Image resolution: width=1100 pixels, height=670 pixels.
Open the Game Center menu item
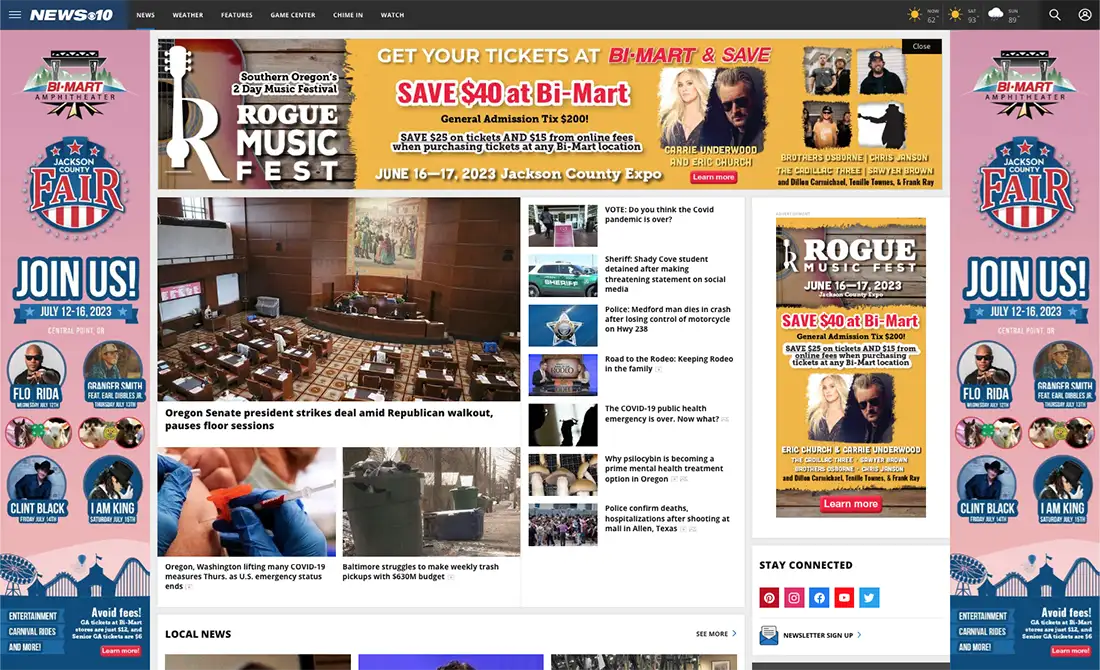[x=293, y=15]
